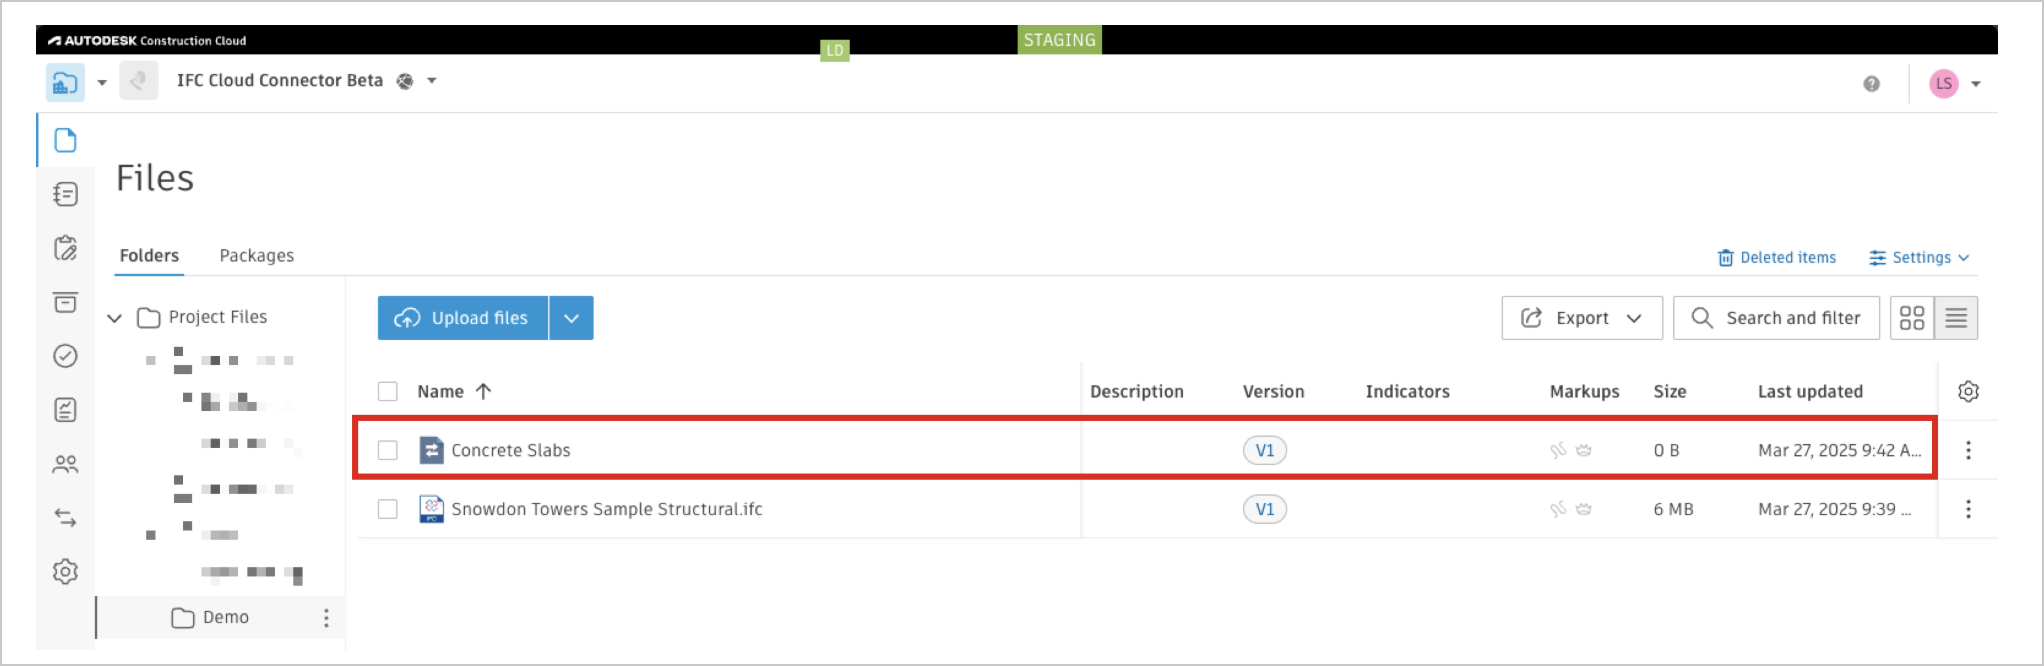Switch to the Folders tab

149,256
